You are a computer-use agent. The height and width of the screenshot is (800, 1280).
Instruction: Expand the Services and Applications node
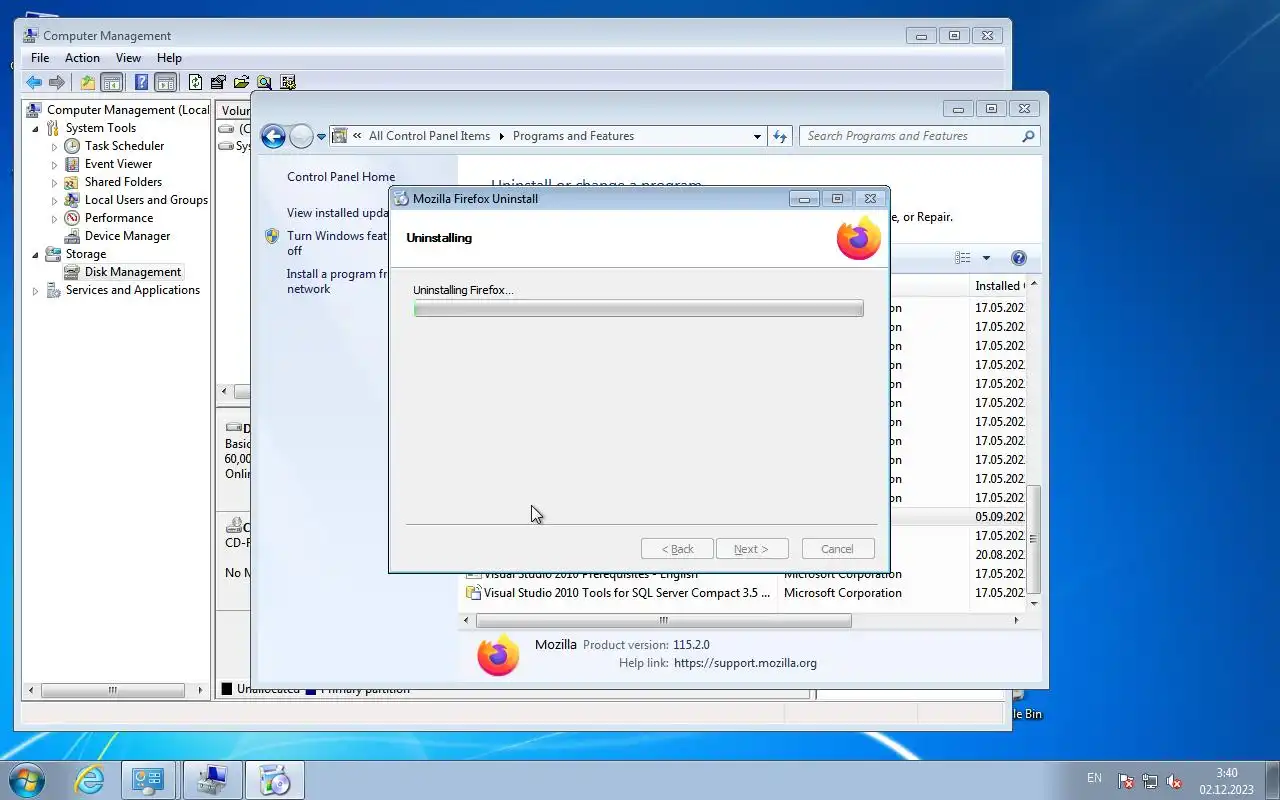click(x=36, y=291)
